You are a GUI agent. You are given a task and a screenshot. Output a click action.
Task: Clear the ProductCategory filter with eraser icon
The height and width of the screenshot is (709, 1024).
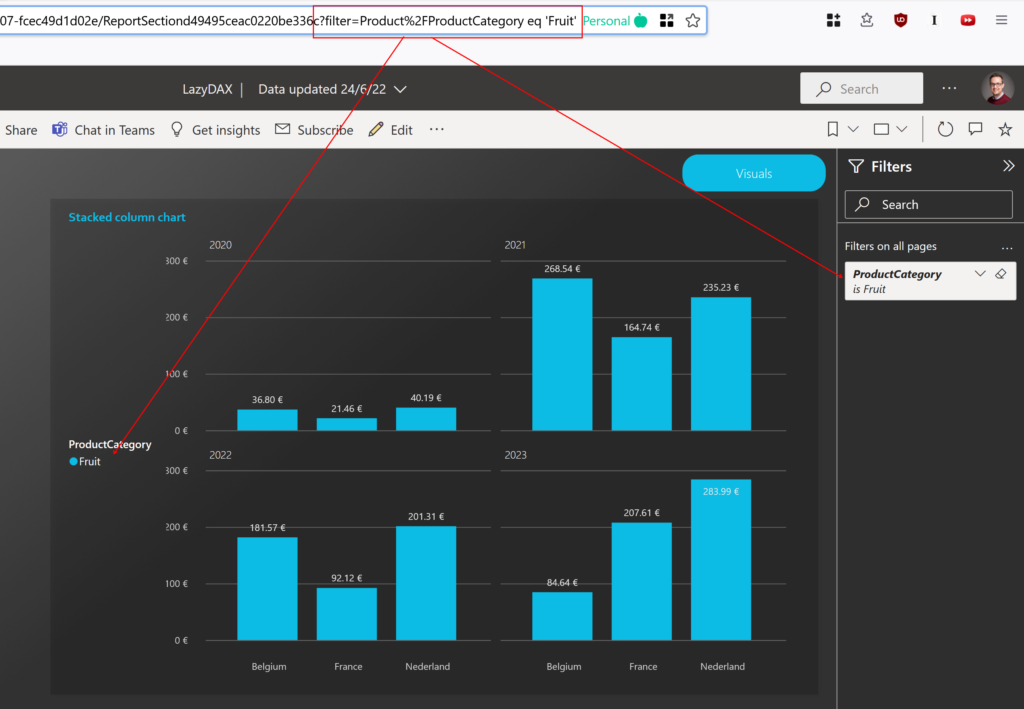[1000, 274]
